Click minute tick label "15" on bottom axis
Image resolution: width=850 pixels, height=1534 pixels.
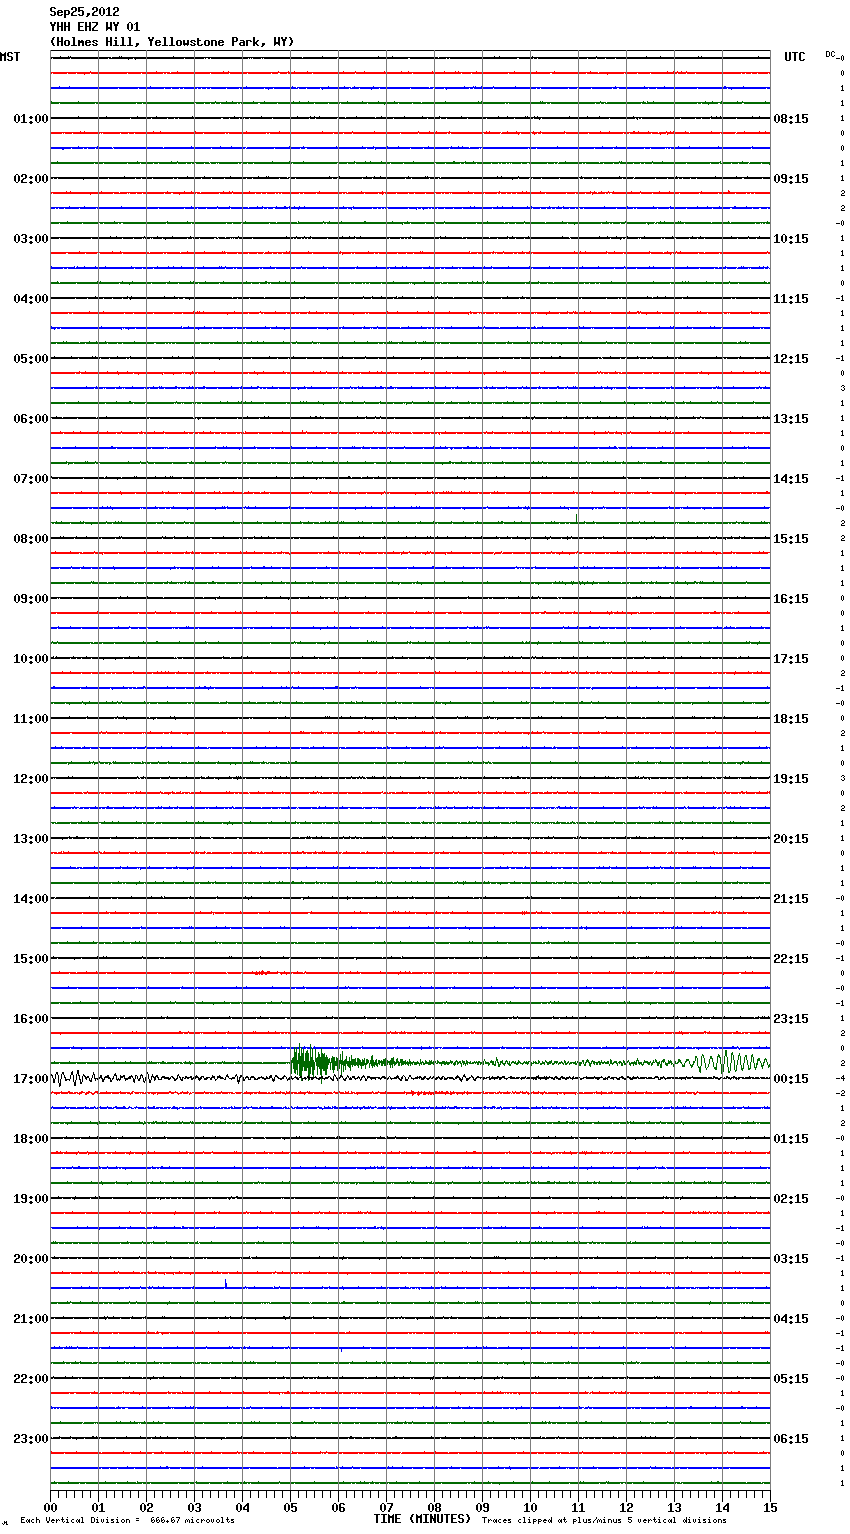pyautogui.click(x=770, y=1507)
